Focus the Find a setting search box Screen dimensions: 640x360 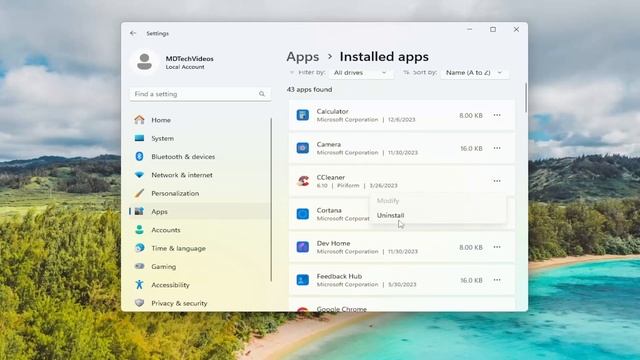(200, 94)
